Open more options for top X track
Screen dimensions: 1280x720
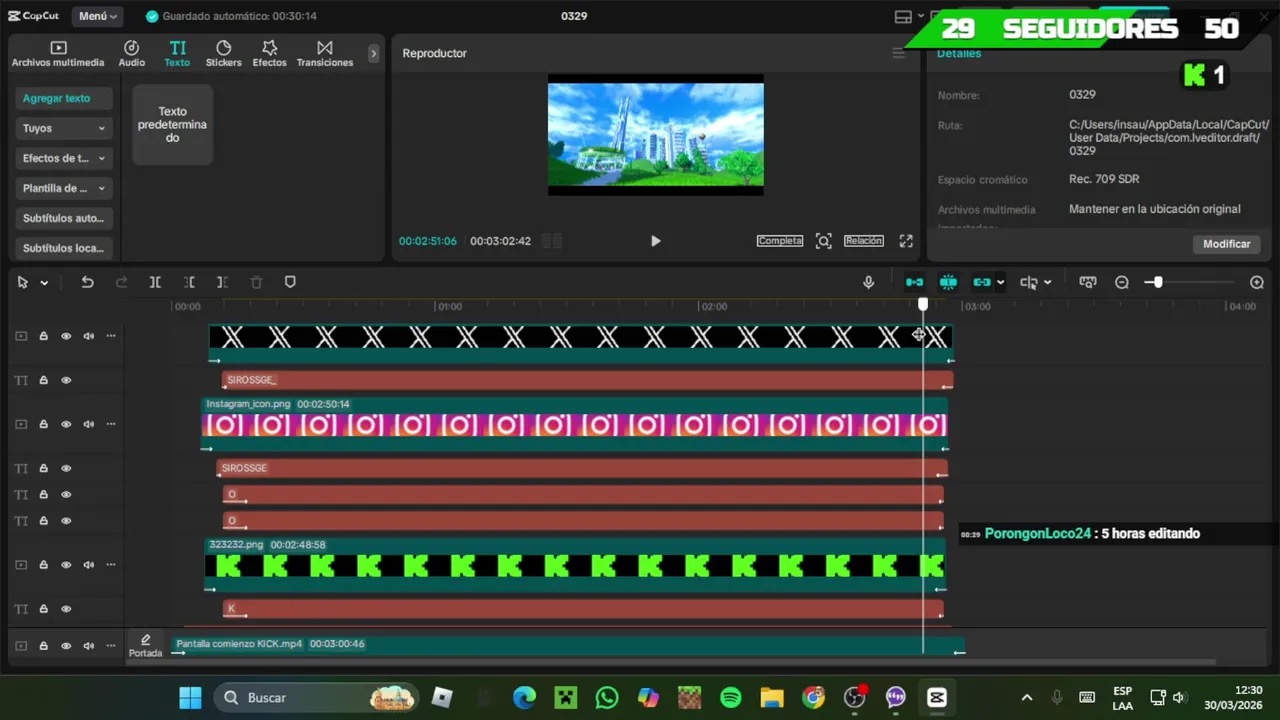point(111,336)
